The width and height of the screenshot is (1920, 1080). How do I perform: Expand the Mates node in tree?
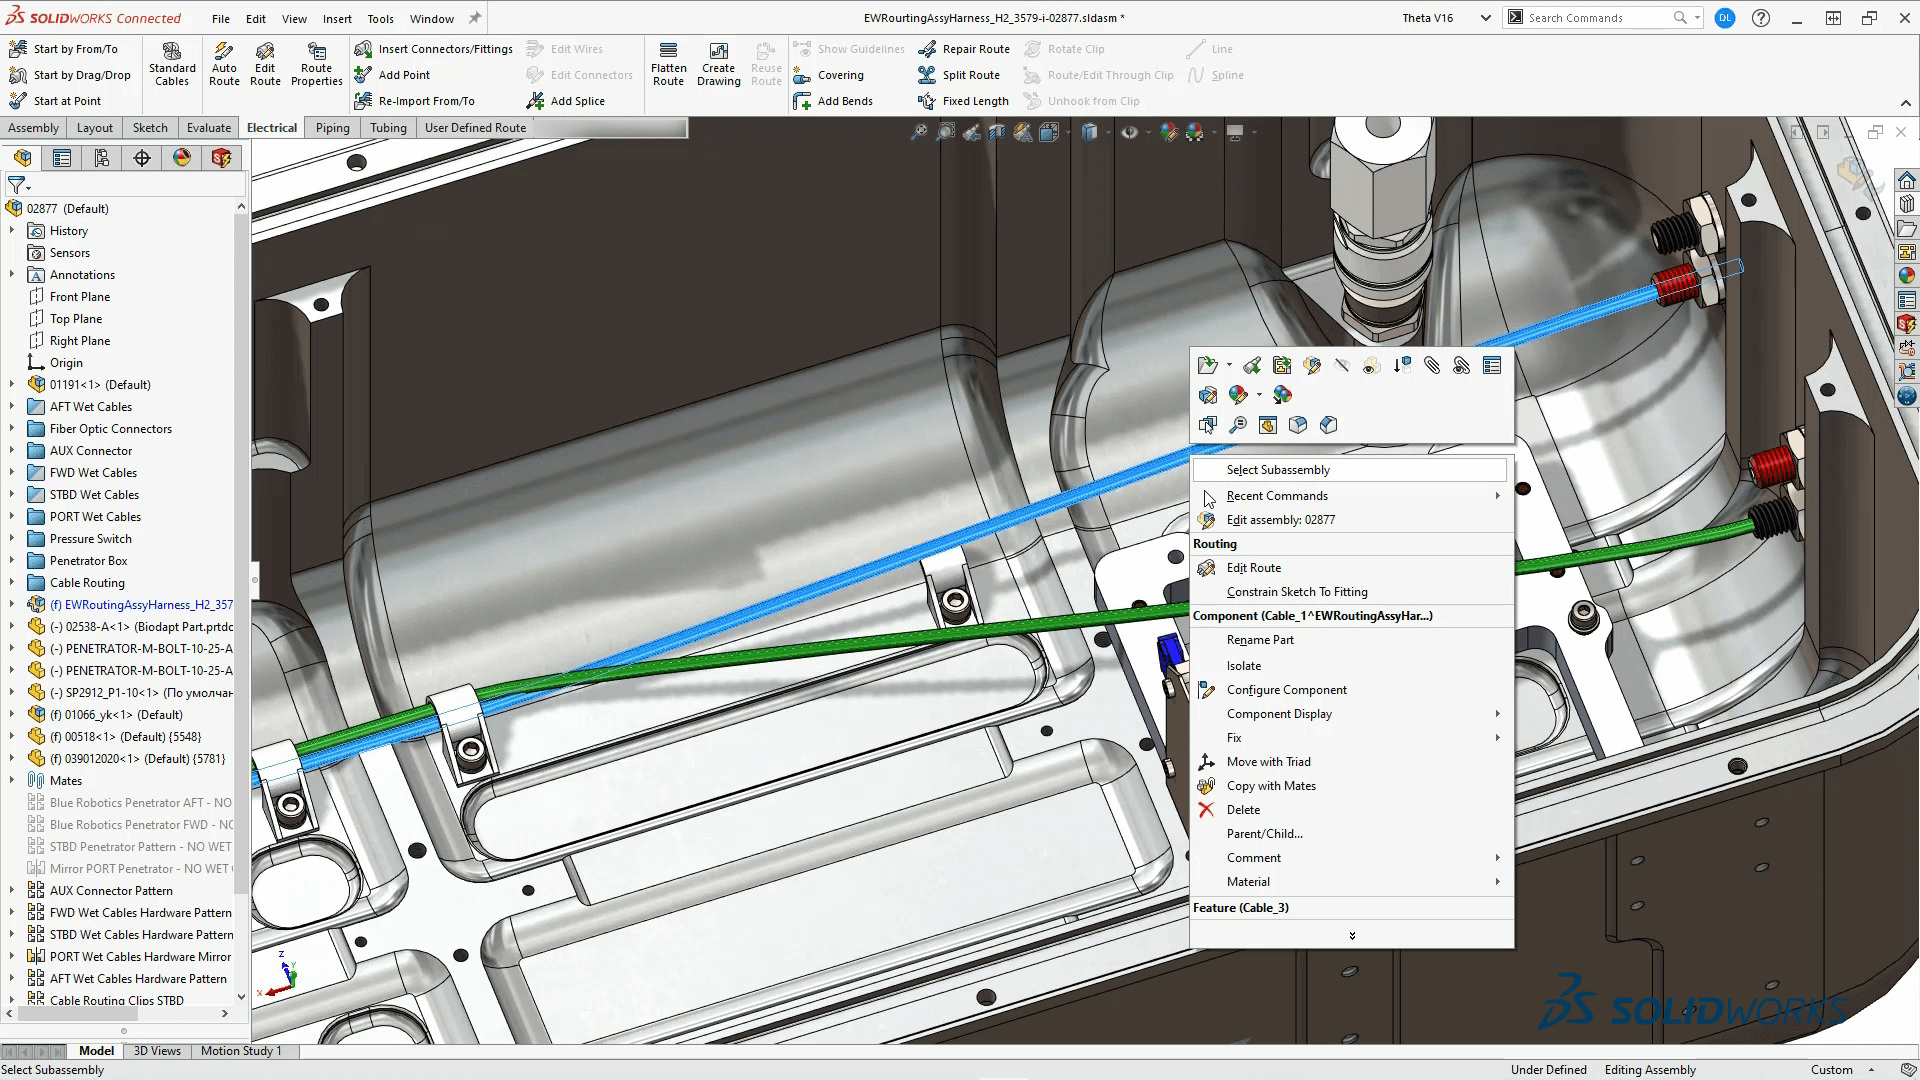point(12,781)
